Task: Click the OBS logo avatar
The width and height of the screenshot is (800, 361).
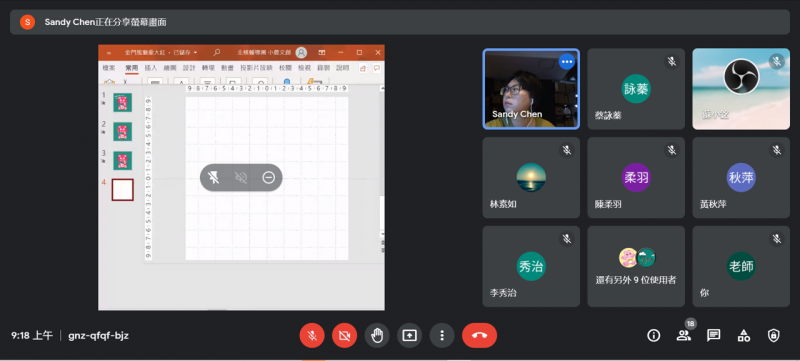Action: coord(741,76)
